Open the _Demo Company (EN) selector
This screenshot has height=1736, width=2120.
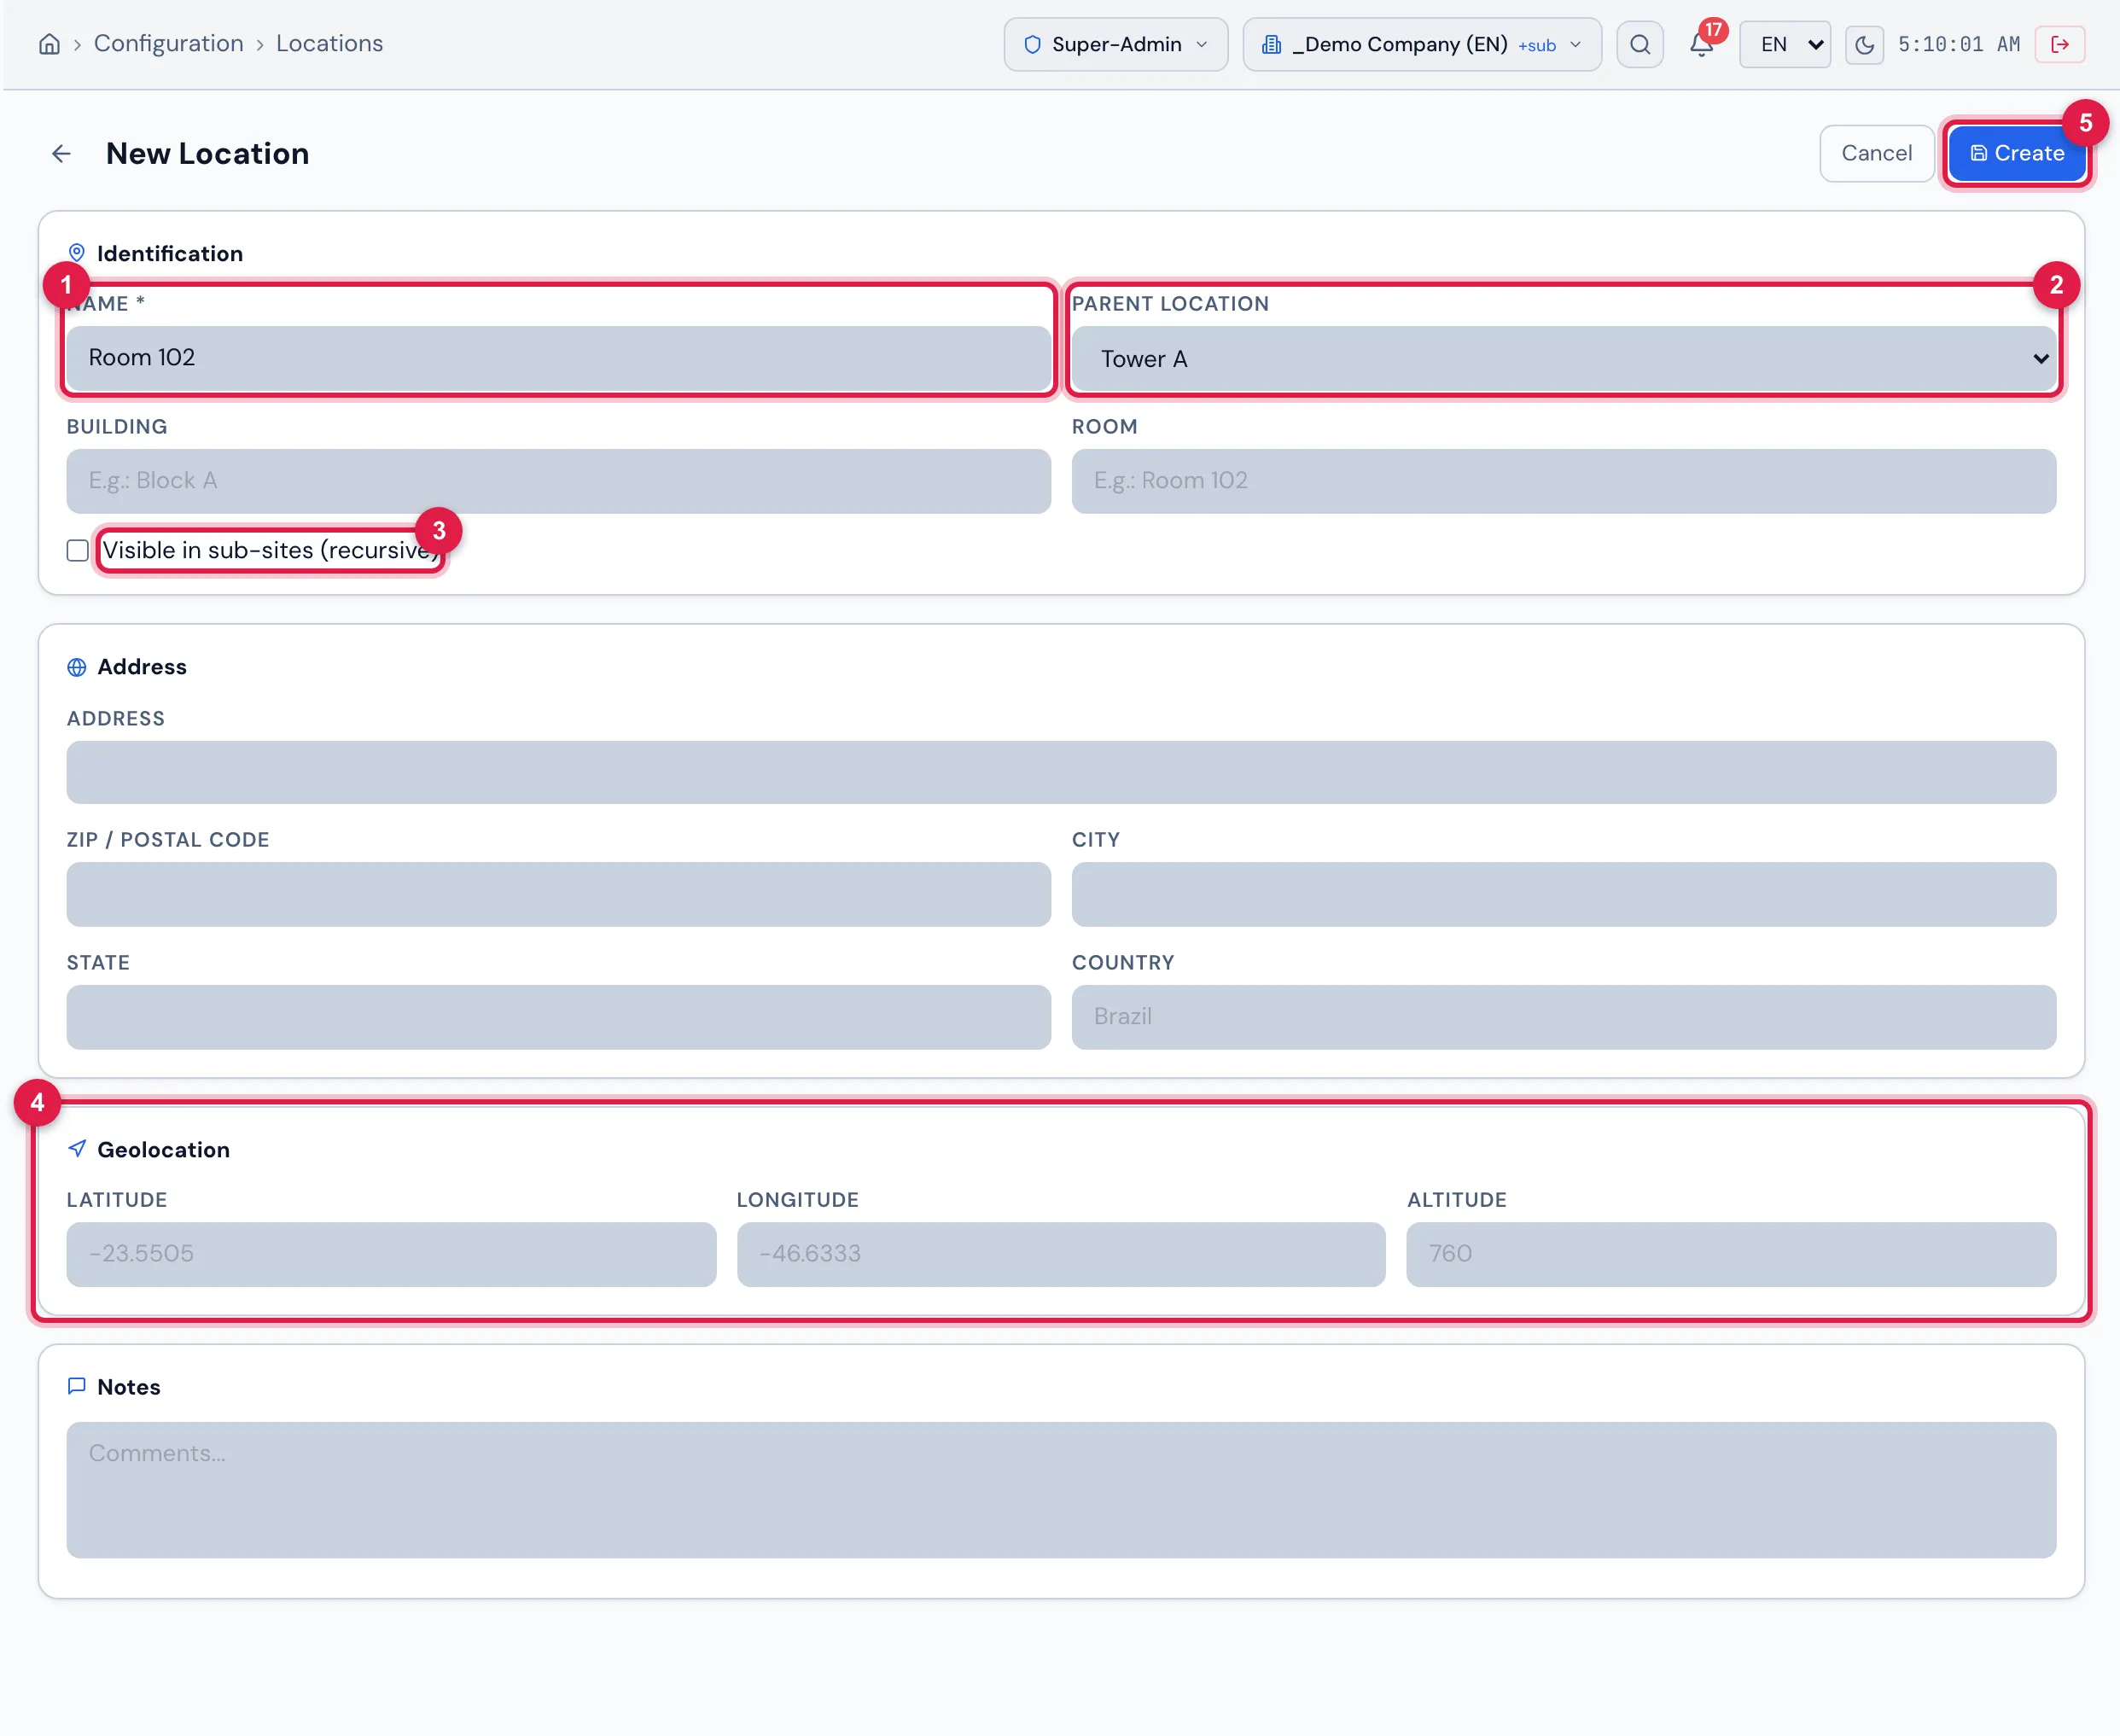(1422, 44)
